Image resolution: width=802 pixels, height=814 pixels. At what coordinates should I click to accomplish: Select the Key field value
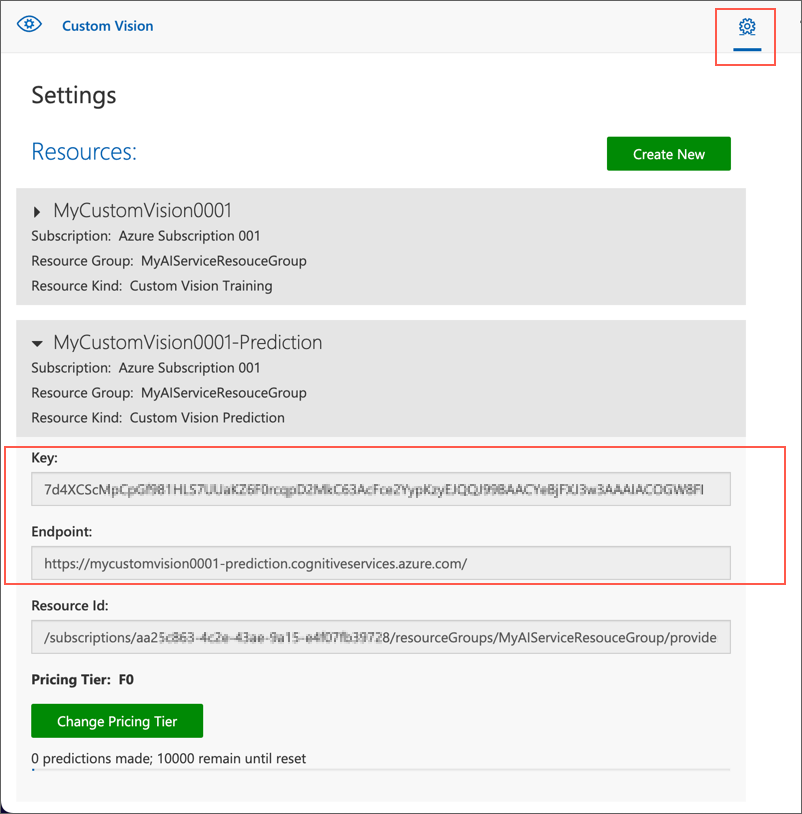point(380,489)
